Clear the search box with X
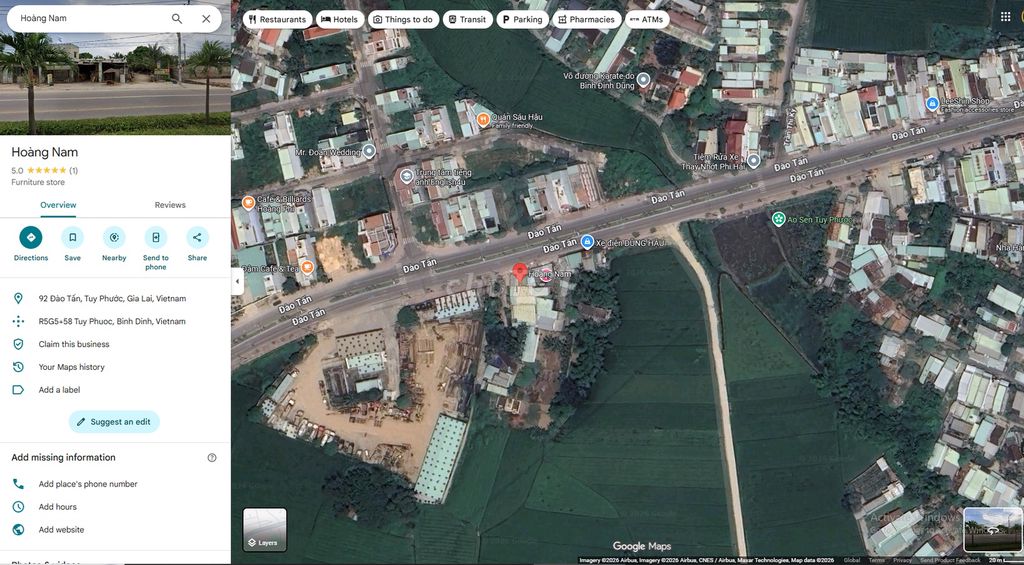The width and height of the screenshot is (1024, 565). click(x=206, y=18)
